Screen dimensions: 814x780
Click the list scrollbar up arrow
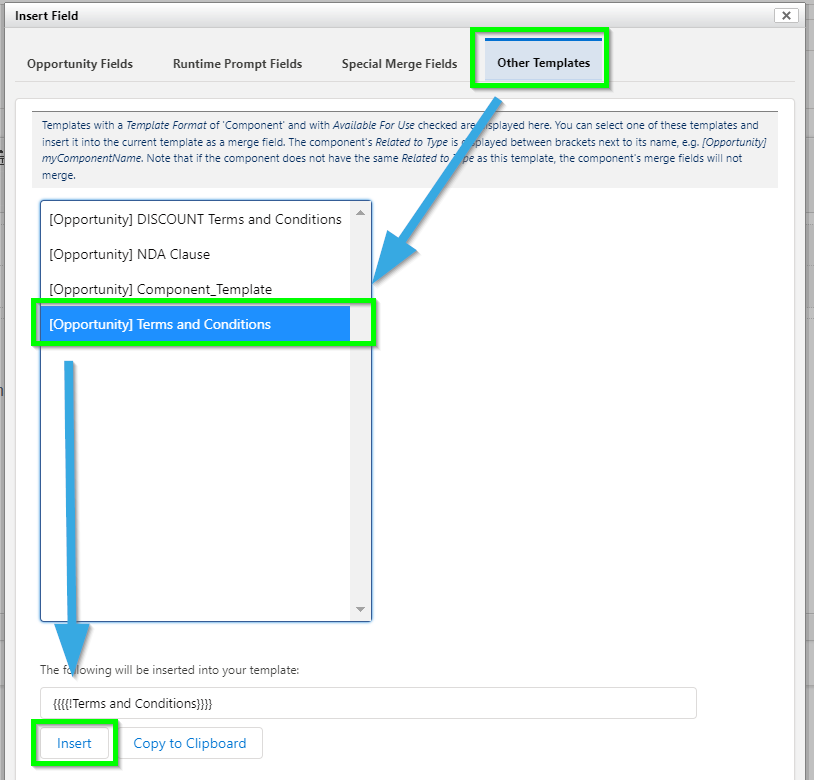pos(360,213)
